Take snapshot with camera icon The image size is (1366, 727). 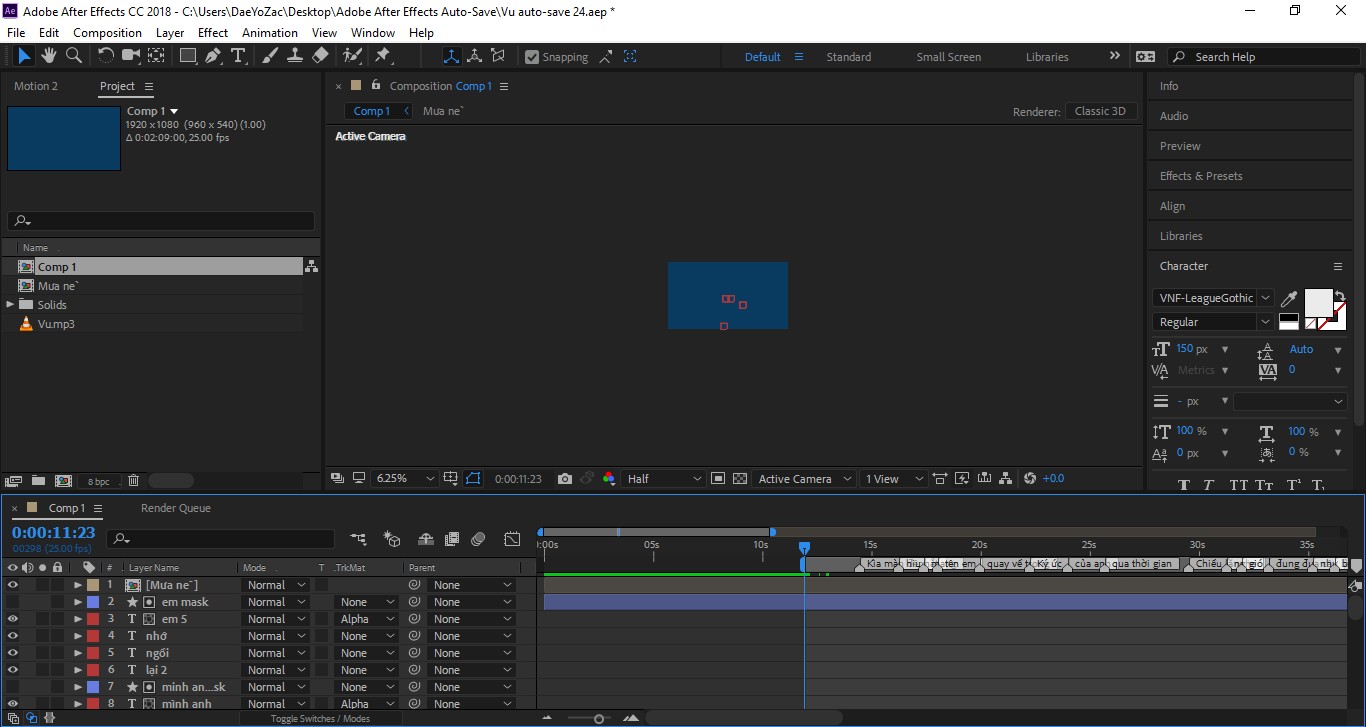click(565, 479)
